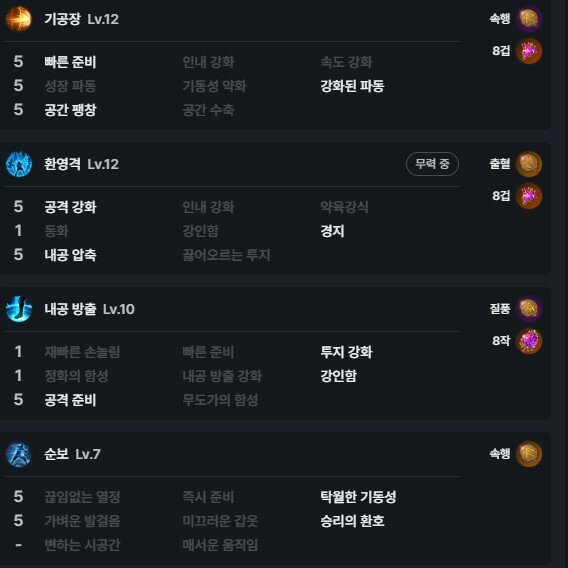The width and height of the screenshot is (568, 568).
Task: Click the 환영격 skill icon
Action: (19, 164)
